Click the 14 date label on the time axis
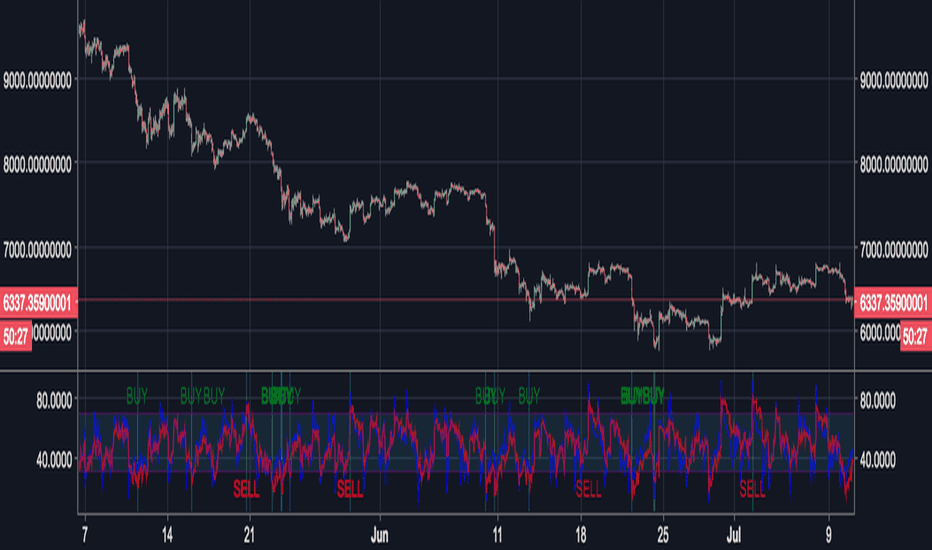Image resolution: width=932 pixels, height=550 pixels. point(167,536)
